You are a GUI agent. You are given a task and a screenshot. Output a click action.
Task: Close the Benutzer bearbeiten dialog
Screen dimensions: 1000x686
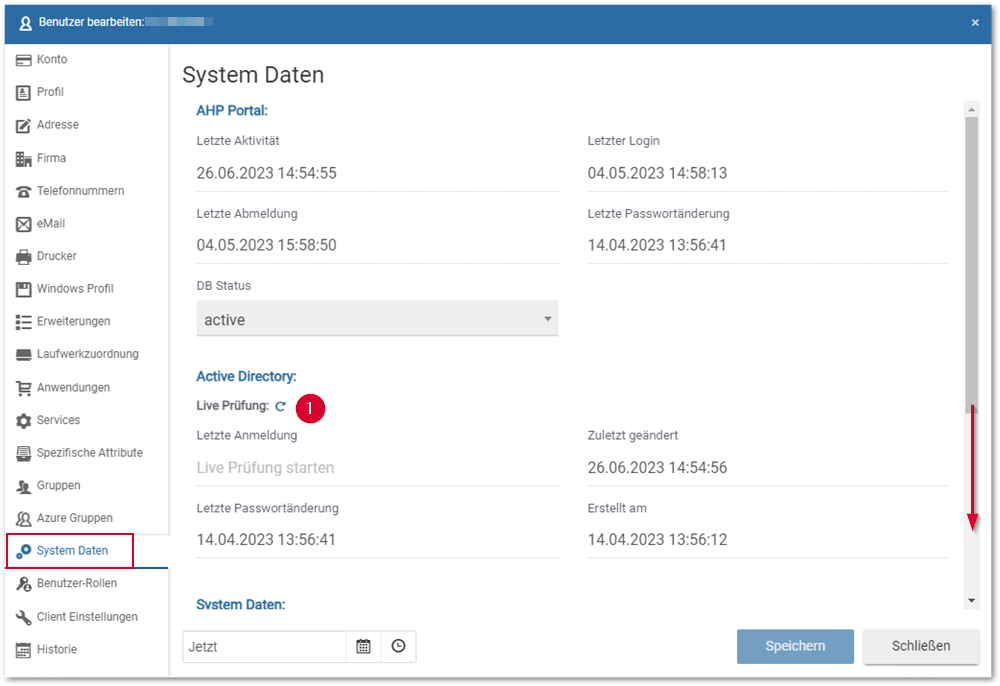[x=975, y=23]
